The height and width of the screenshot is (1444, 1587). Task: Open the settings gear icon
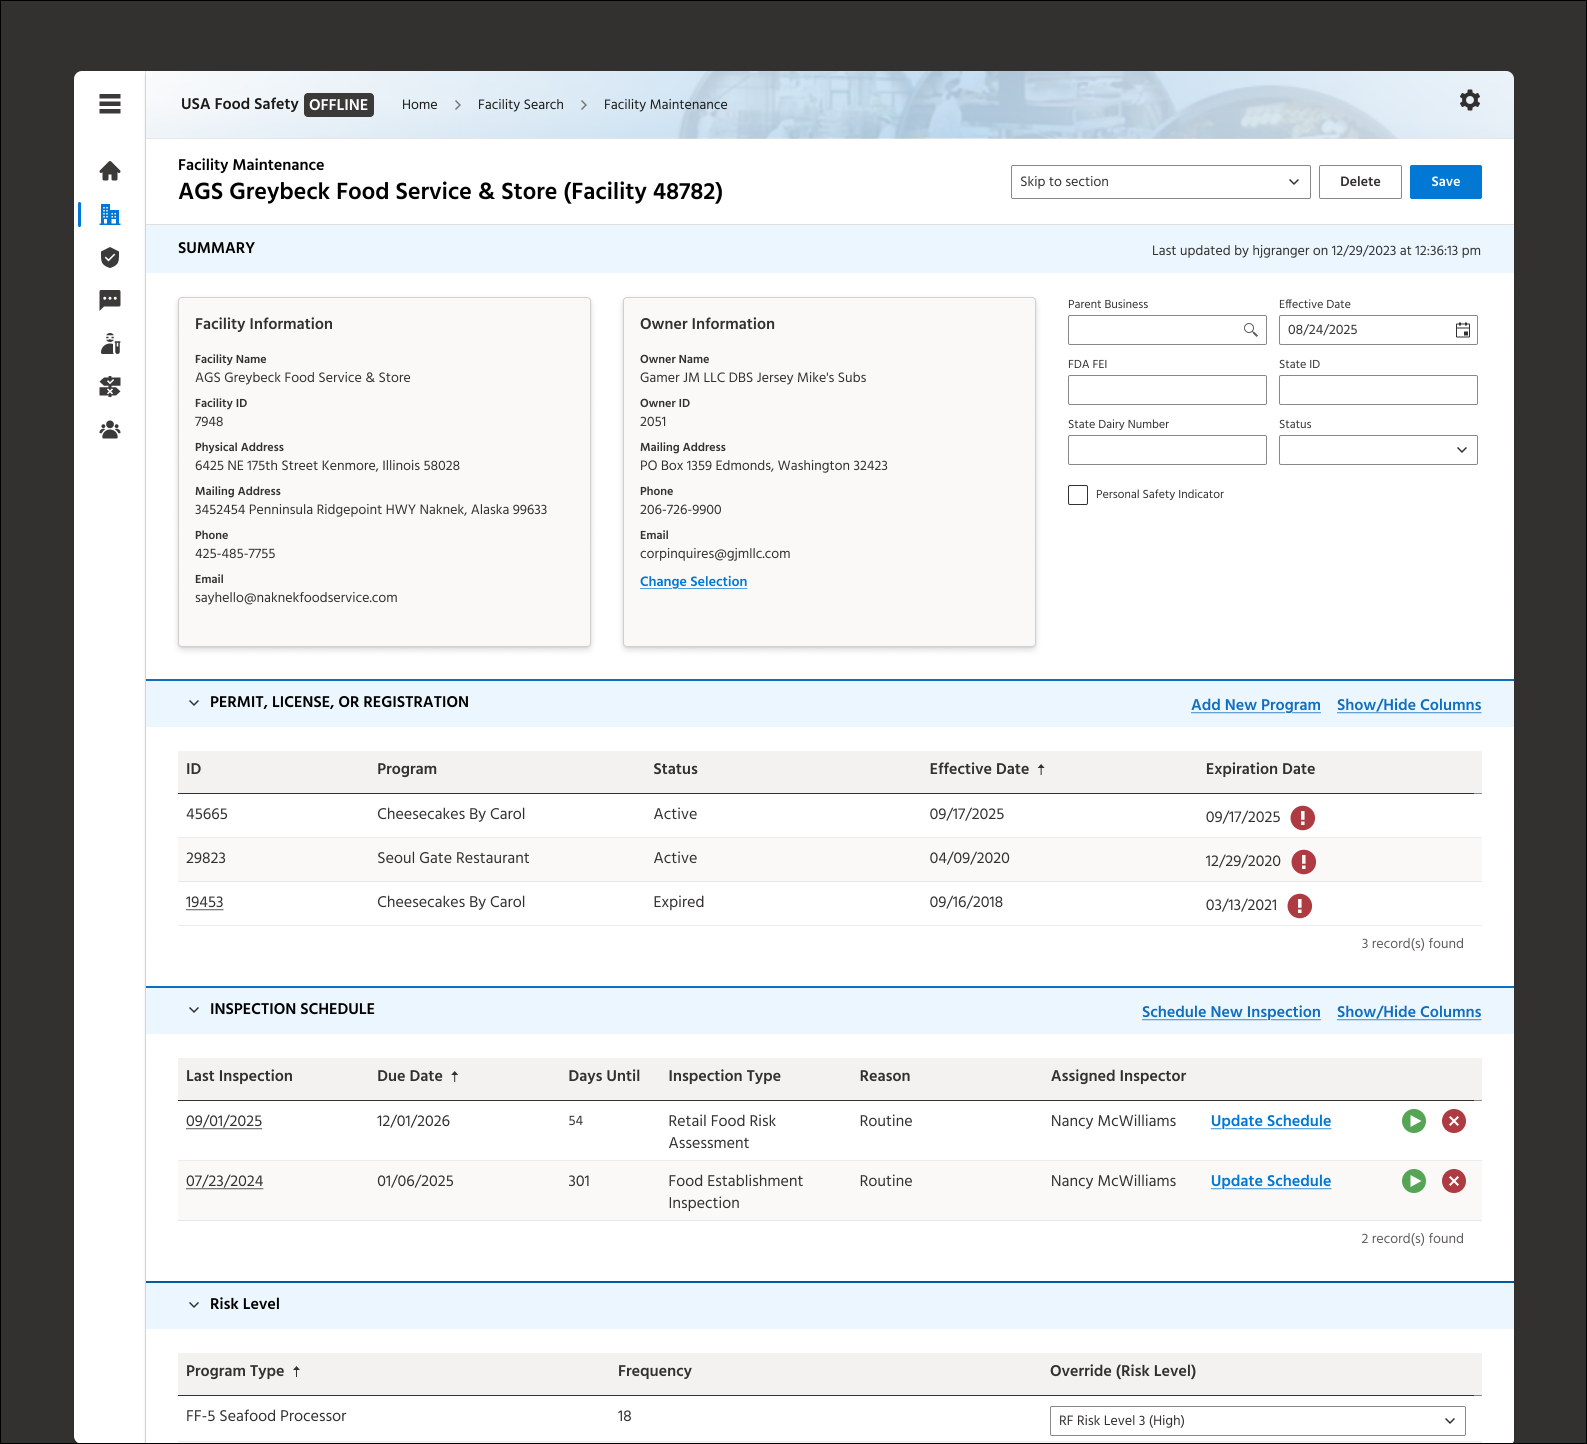[1470, 100]
